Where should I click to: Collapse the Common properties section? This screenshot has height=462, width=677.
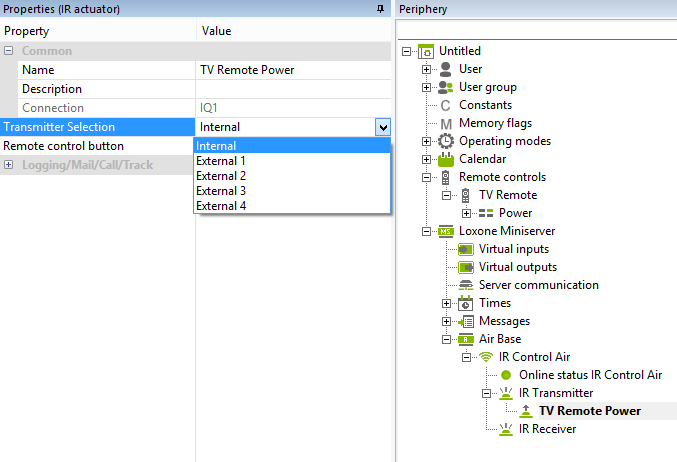pyautogui.click(x=9, y=51)
